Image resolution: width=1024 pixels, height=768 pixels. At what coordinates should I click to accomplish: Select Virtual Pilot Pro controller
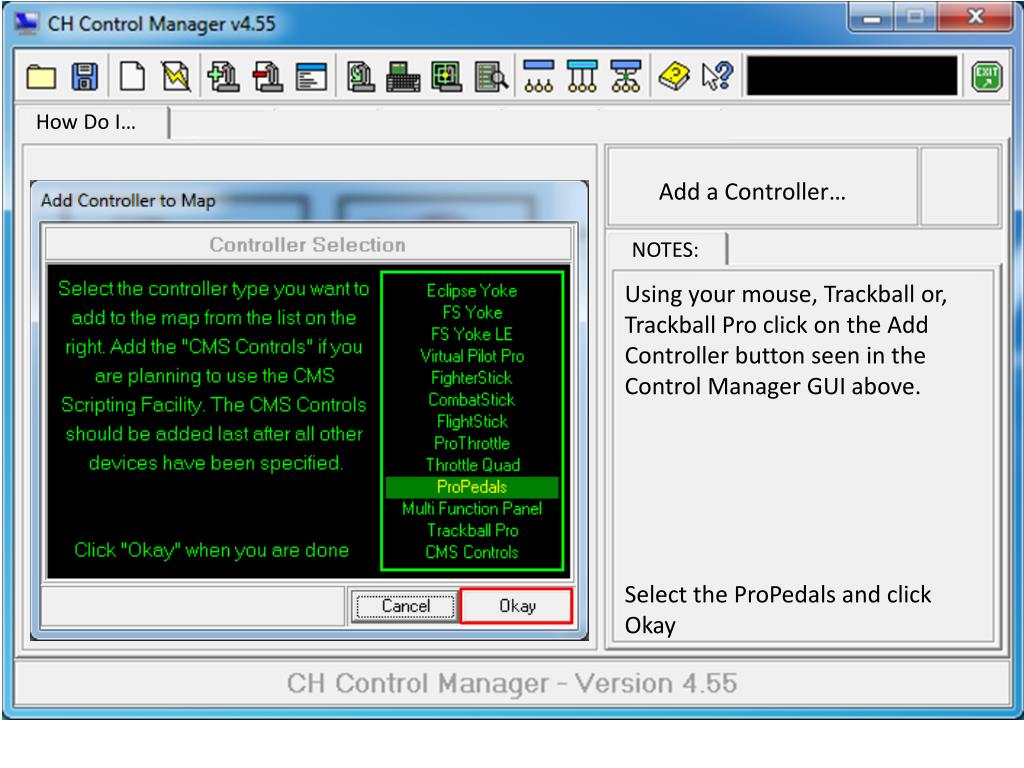pyautogui.click(x=472, y=356)
